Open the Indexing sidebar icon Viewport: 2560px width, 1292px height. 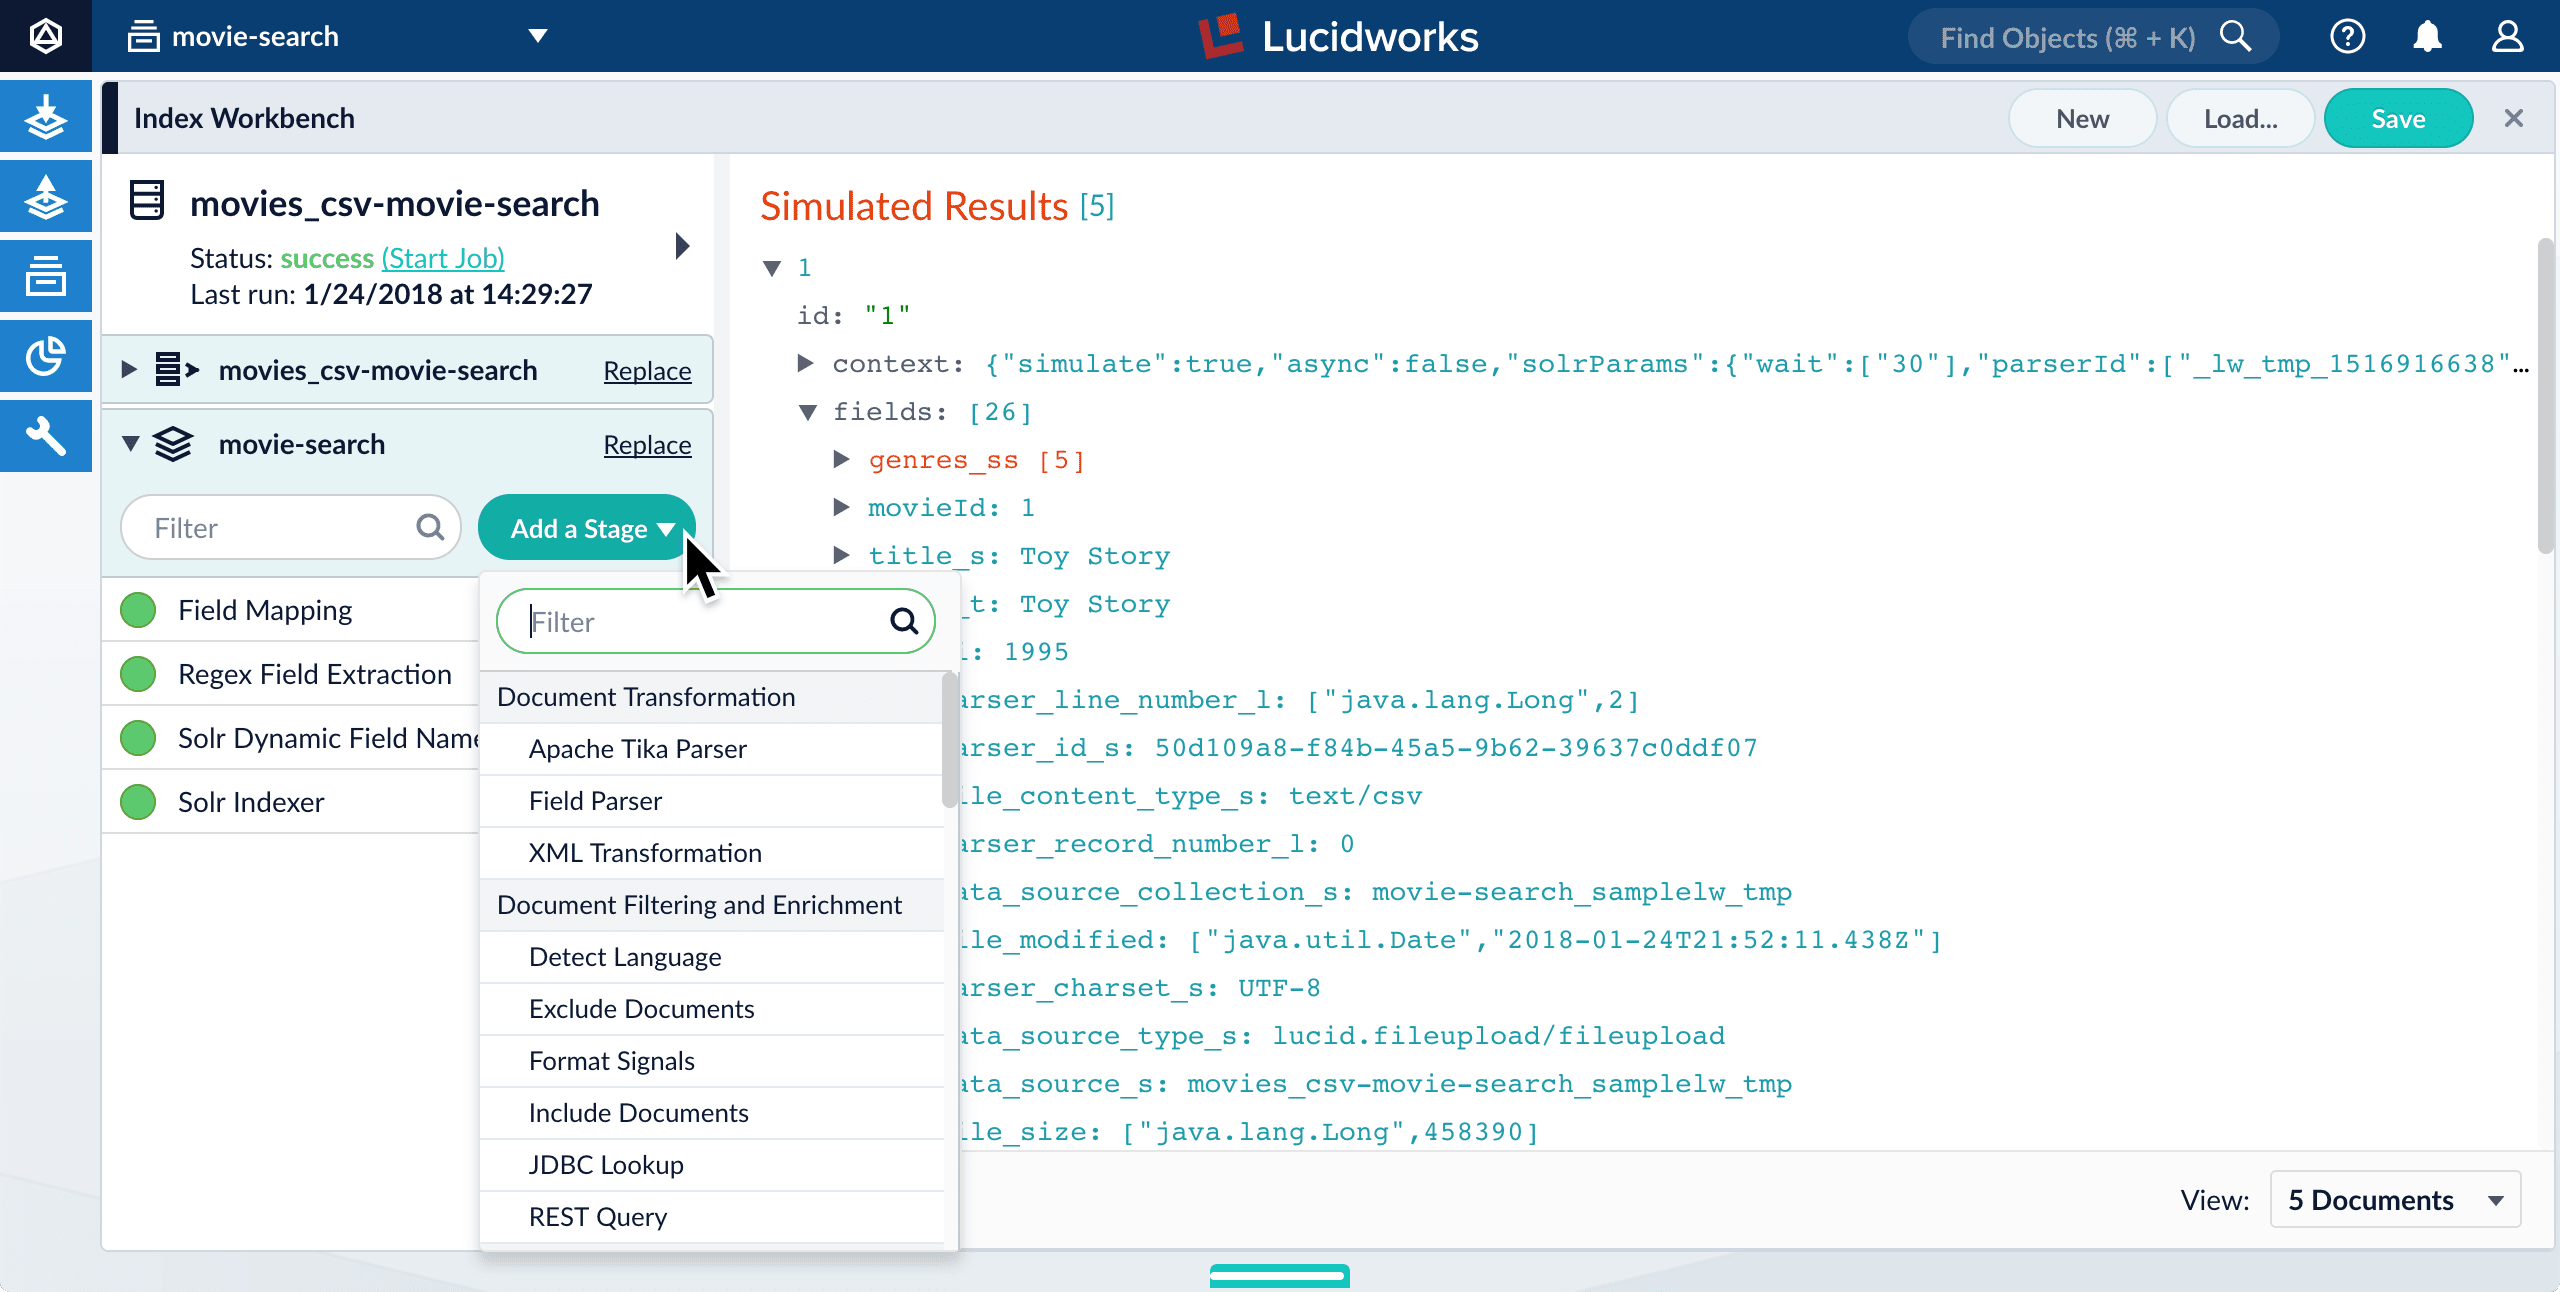click(x=46, y=117)
